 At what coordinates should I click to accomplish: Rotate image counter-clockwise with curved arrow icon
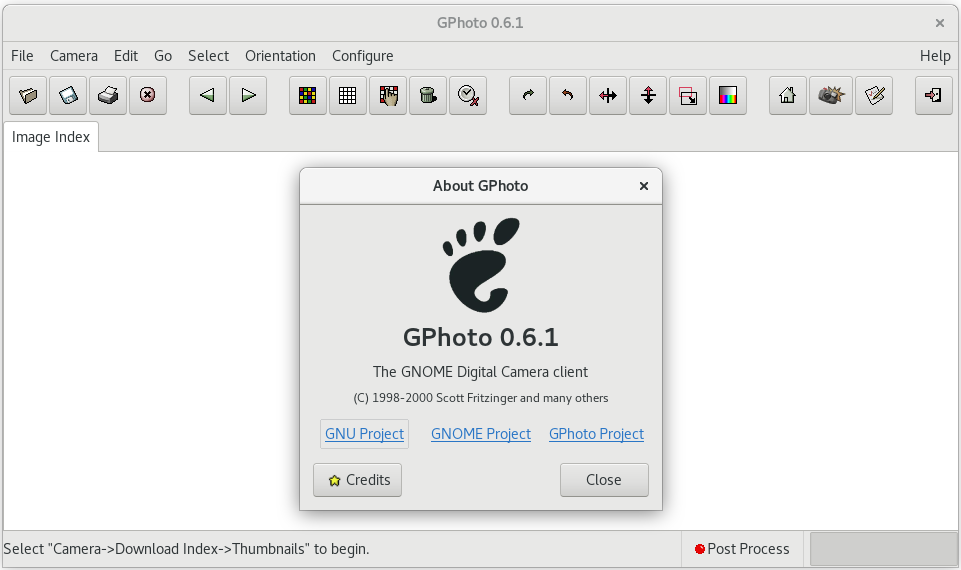[568, 96]
